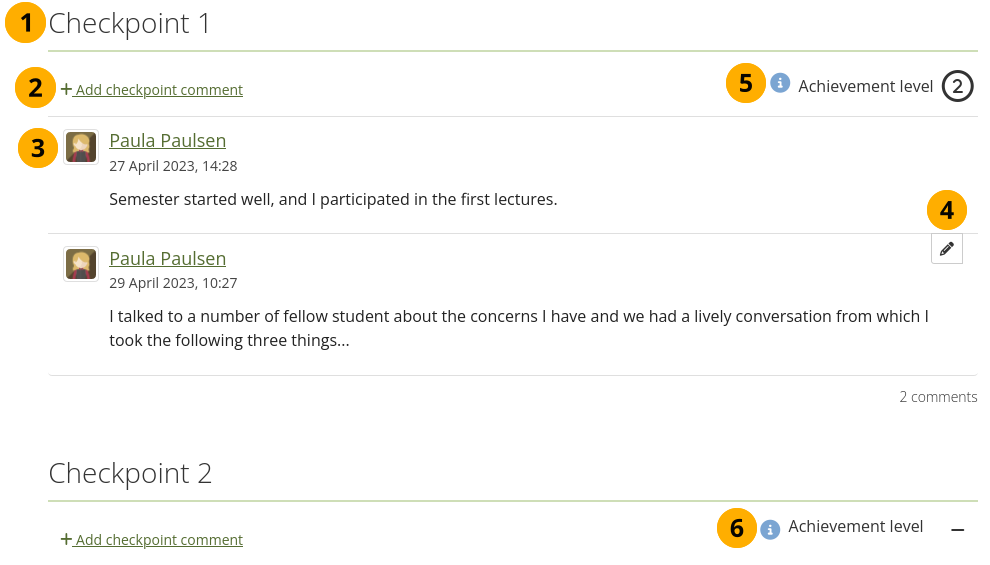Click the plus icon for Checkpoint 2 comment
This screenshot has width=990, height=565.
[x=66, y=539]
